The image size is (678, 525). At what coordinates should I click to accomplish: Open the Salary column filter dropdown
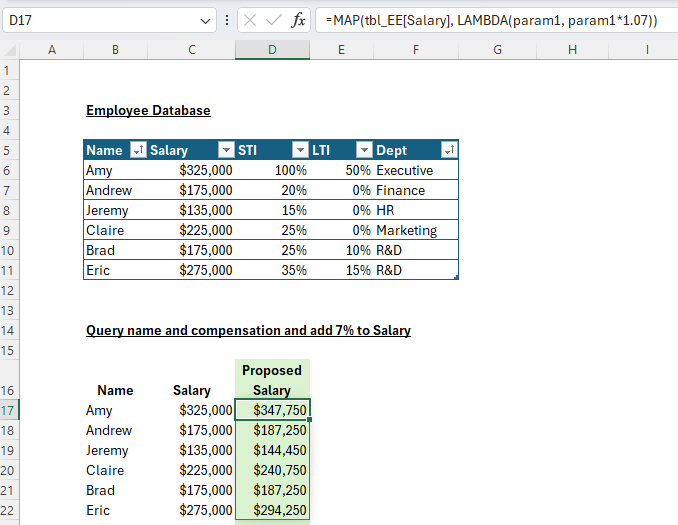226,150
